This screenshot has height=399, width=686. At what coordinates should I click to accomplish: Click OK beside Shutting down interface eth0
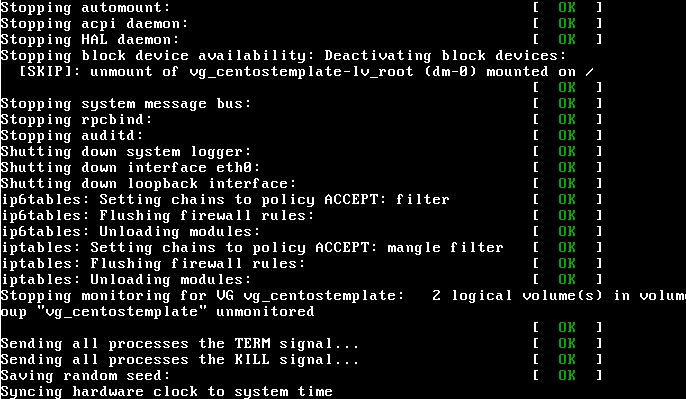[x=567, y=167]
